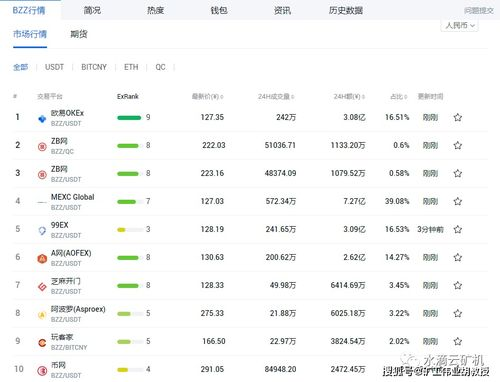Star the 阿波罗(Asproex) market
Image resolution: width=500 pixels, height=382 pixels.
[458, 313]
